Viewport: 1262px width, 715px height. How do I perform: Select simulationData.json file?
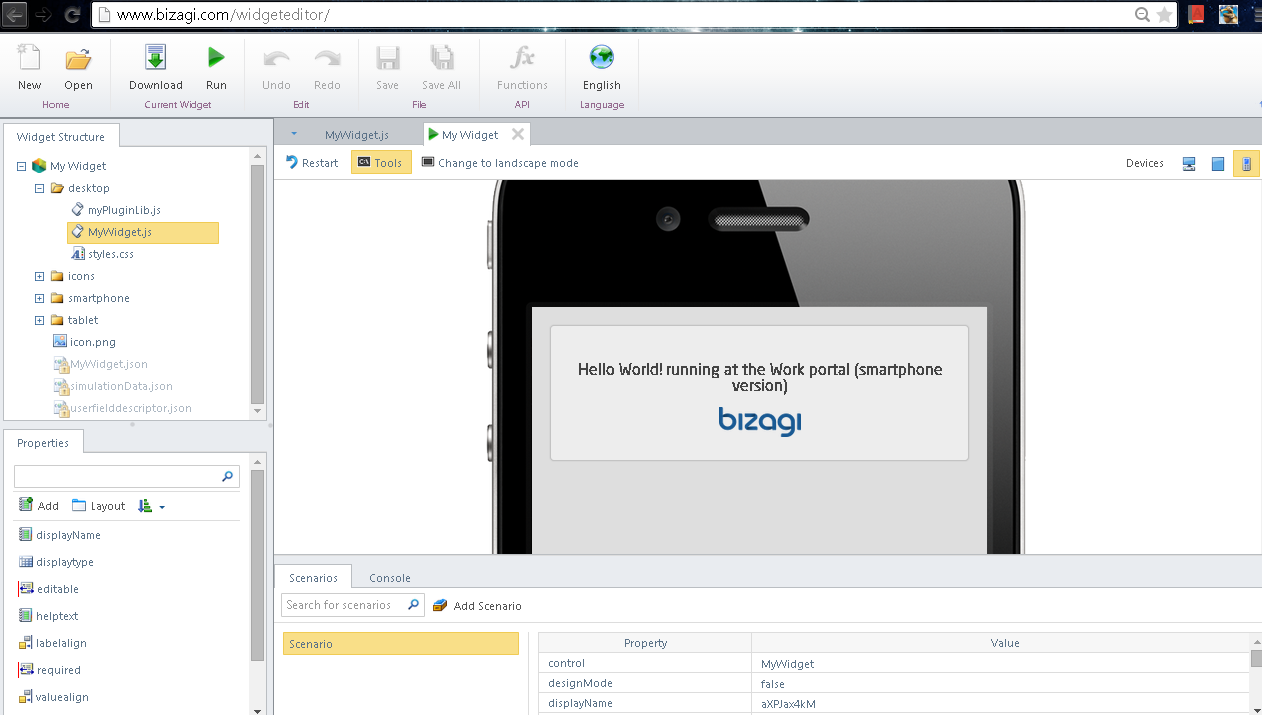pyautogui.click(x=112, y=386)
